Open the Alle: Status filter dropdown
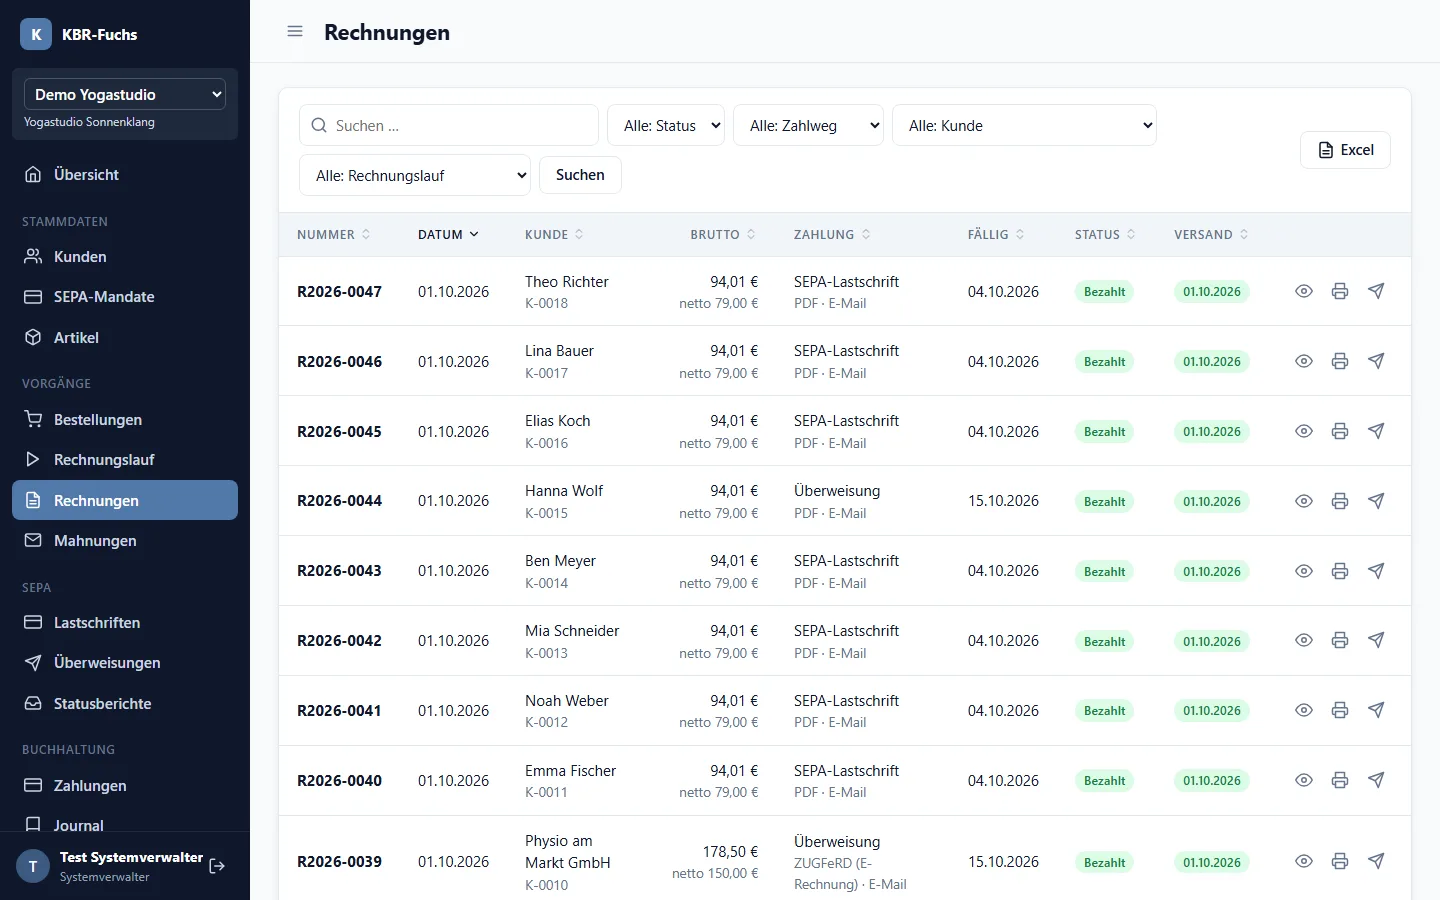 point(666,125)
